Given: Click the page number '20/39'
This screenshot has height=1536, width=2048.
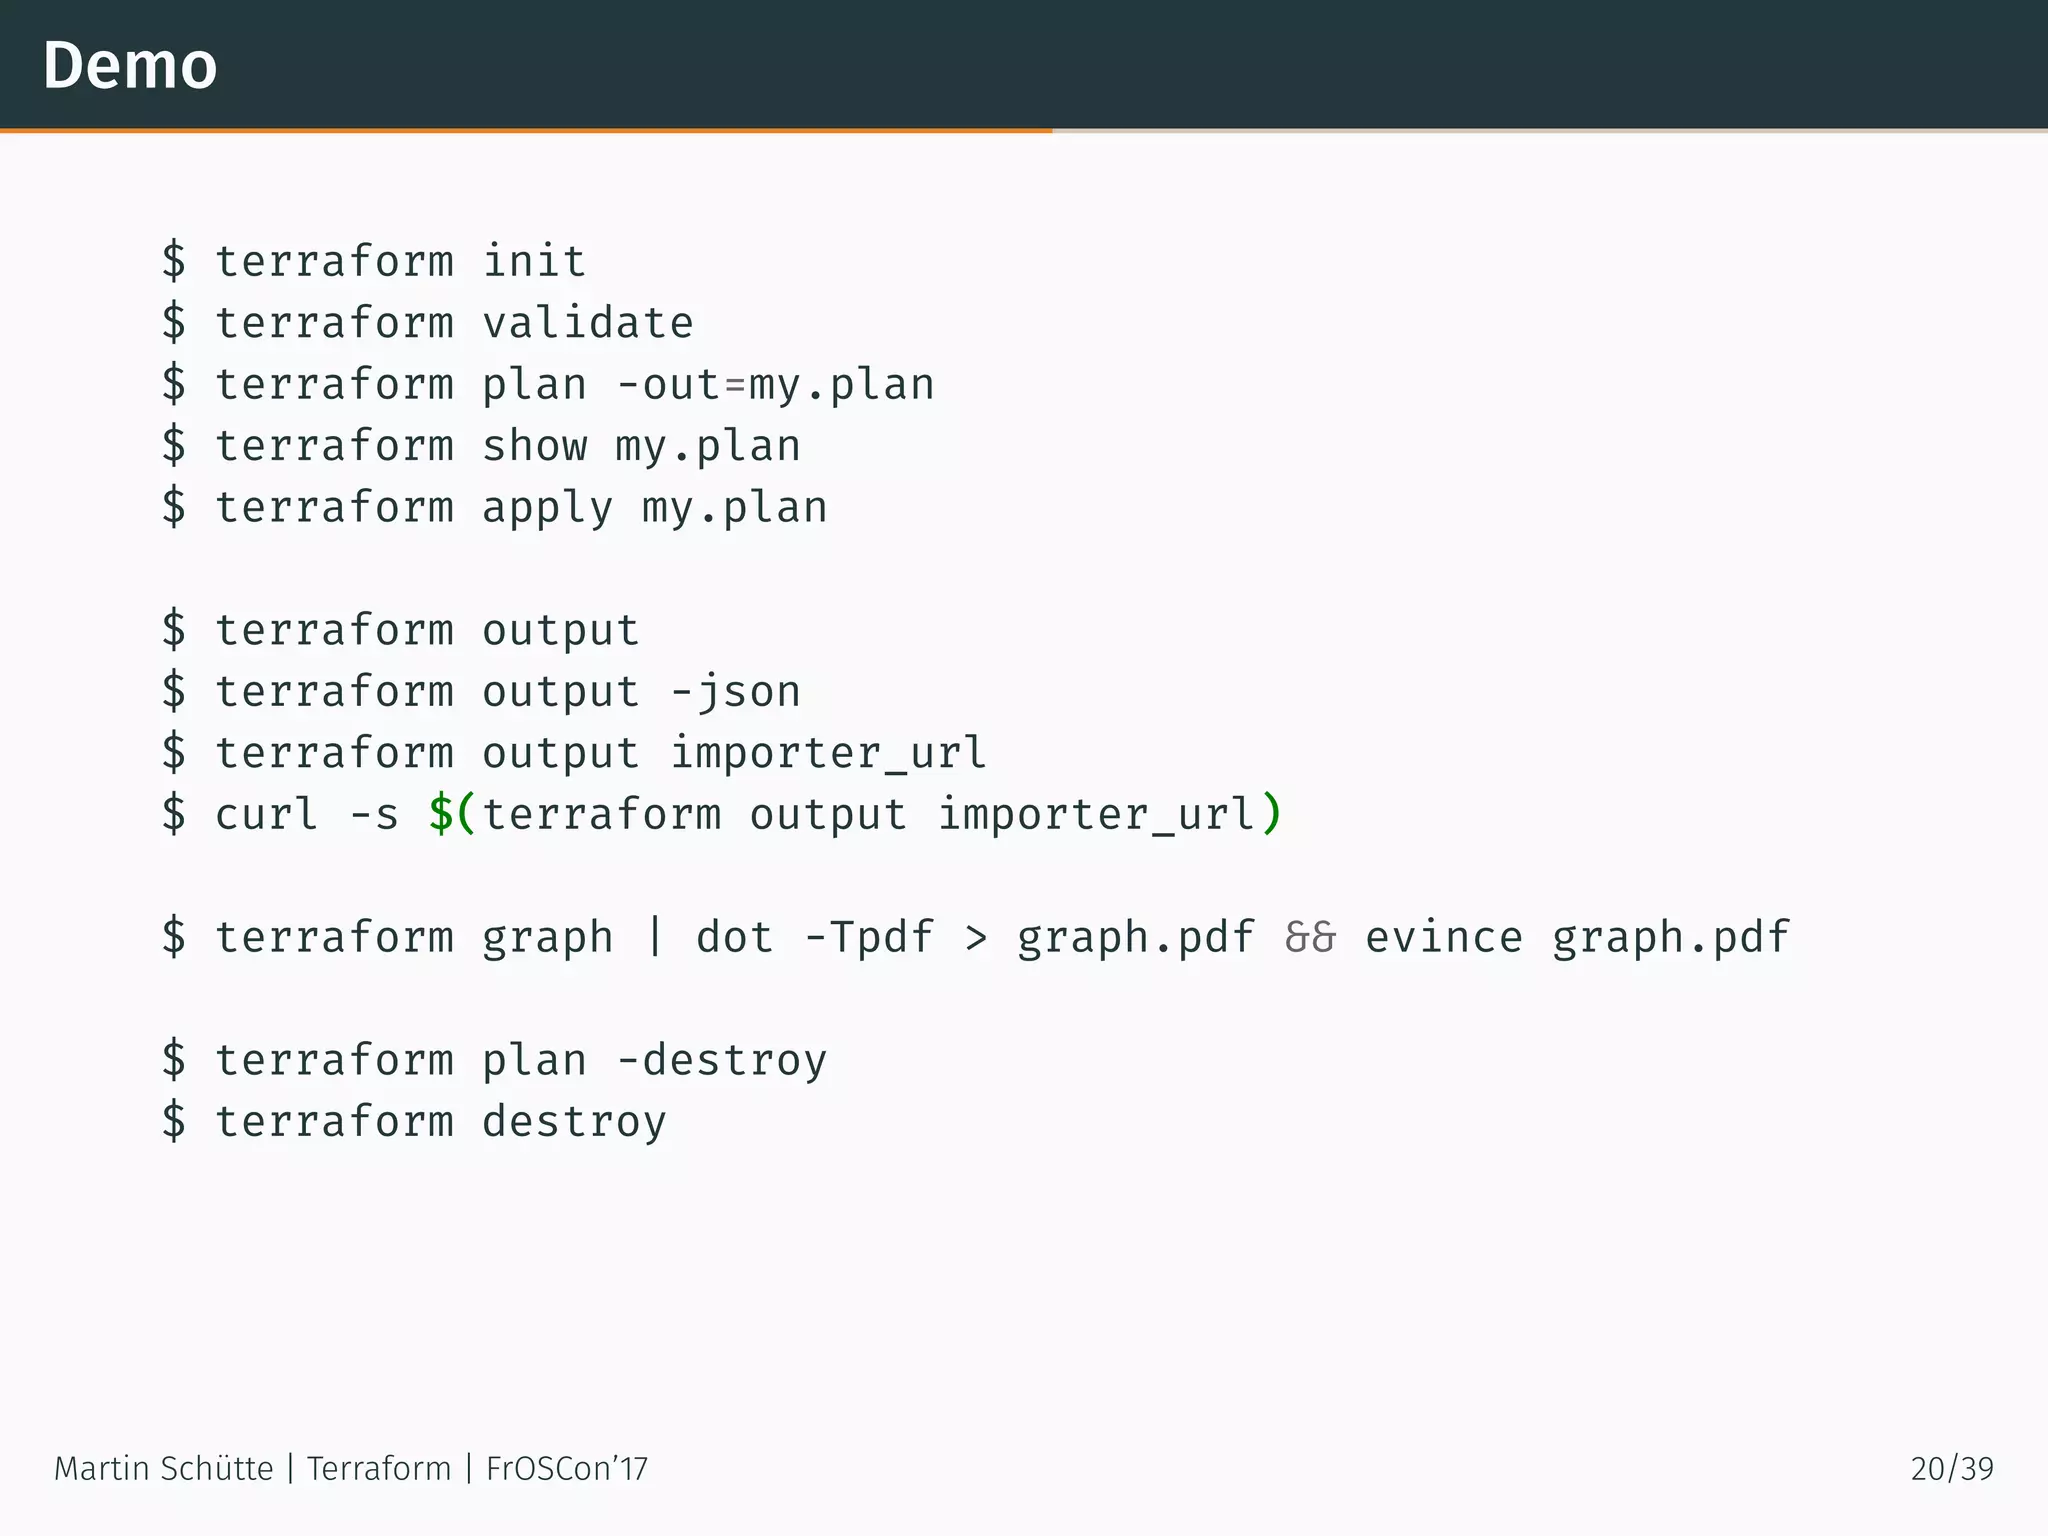Looking at the screenshot, I should click(1952, 1468).
